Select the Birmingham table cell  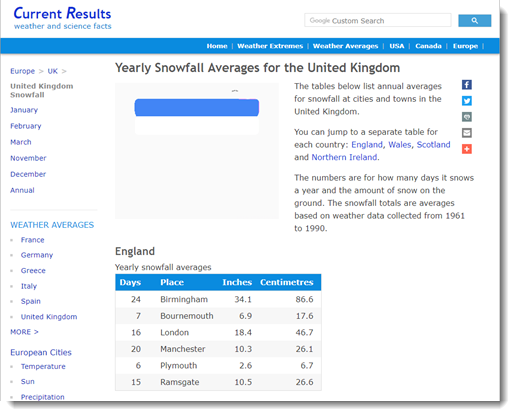click(184, 299)
